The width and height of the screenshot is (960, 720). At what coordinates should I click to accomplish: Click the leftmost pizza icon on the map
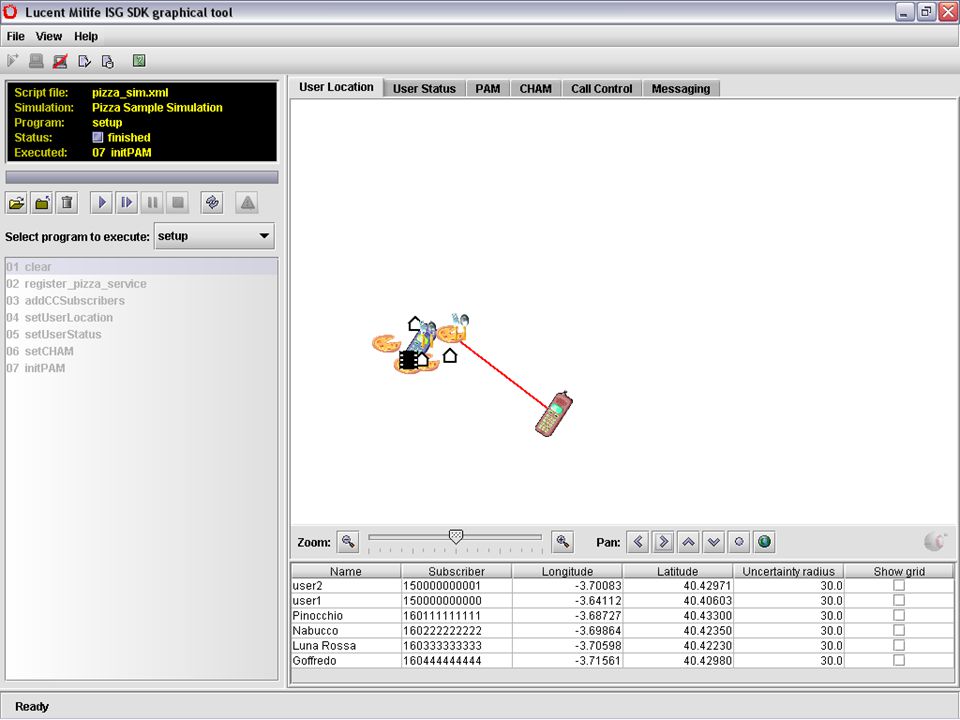tap(386, 343)
